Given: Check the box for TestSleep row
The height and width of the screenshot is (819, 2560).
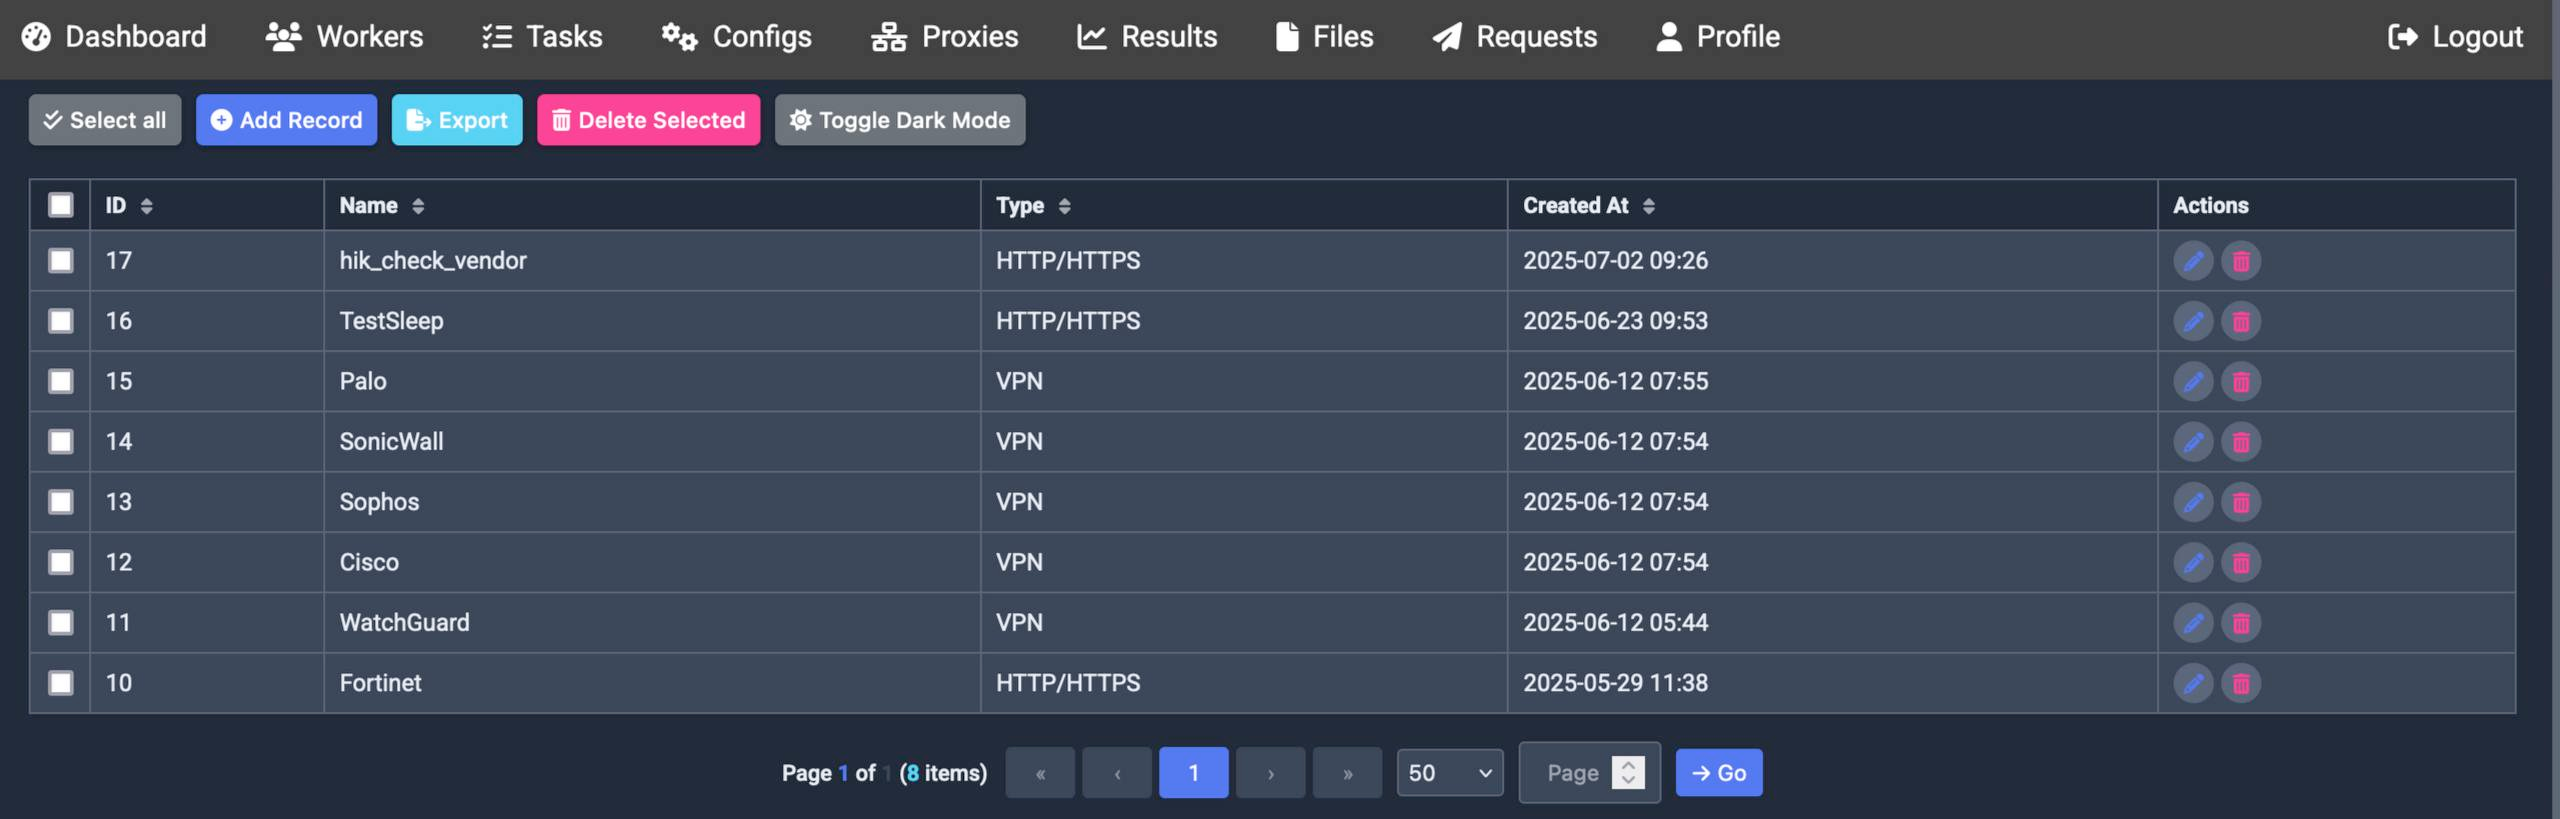Looking at the screenshot, I should tap(61, 321).
